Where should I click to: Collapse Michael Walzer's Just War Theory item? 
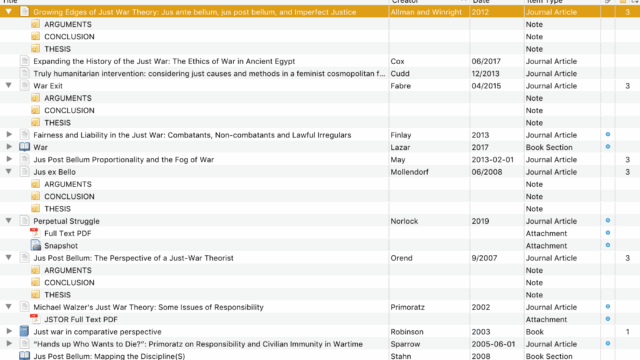pyautogui.click(x=9, y=307)
